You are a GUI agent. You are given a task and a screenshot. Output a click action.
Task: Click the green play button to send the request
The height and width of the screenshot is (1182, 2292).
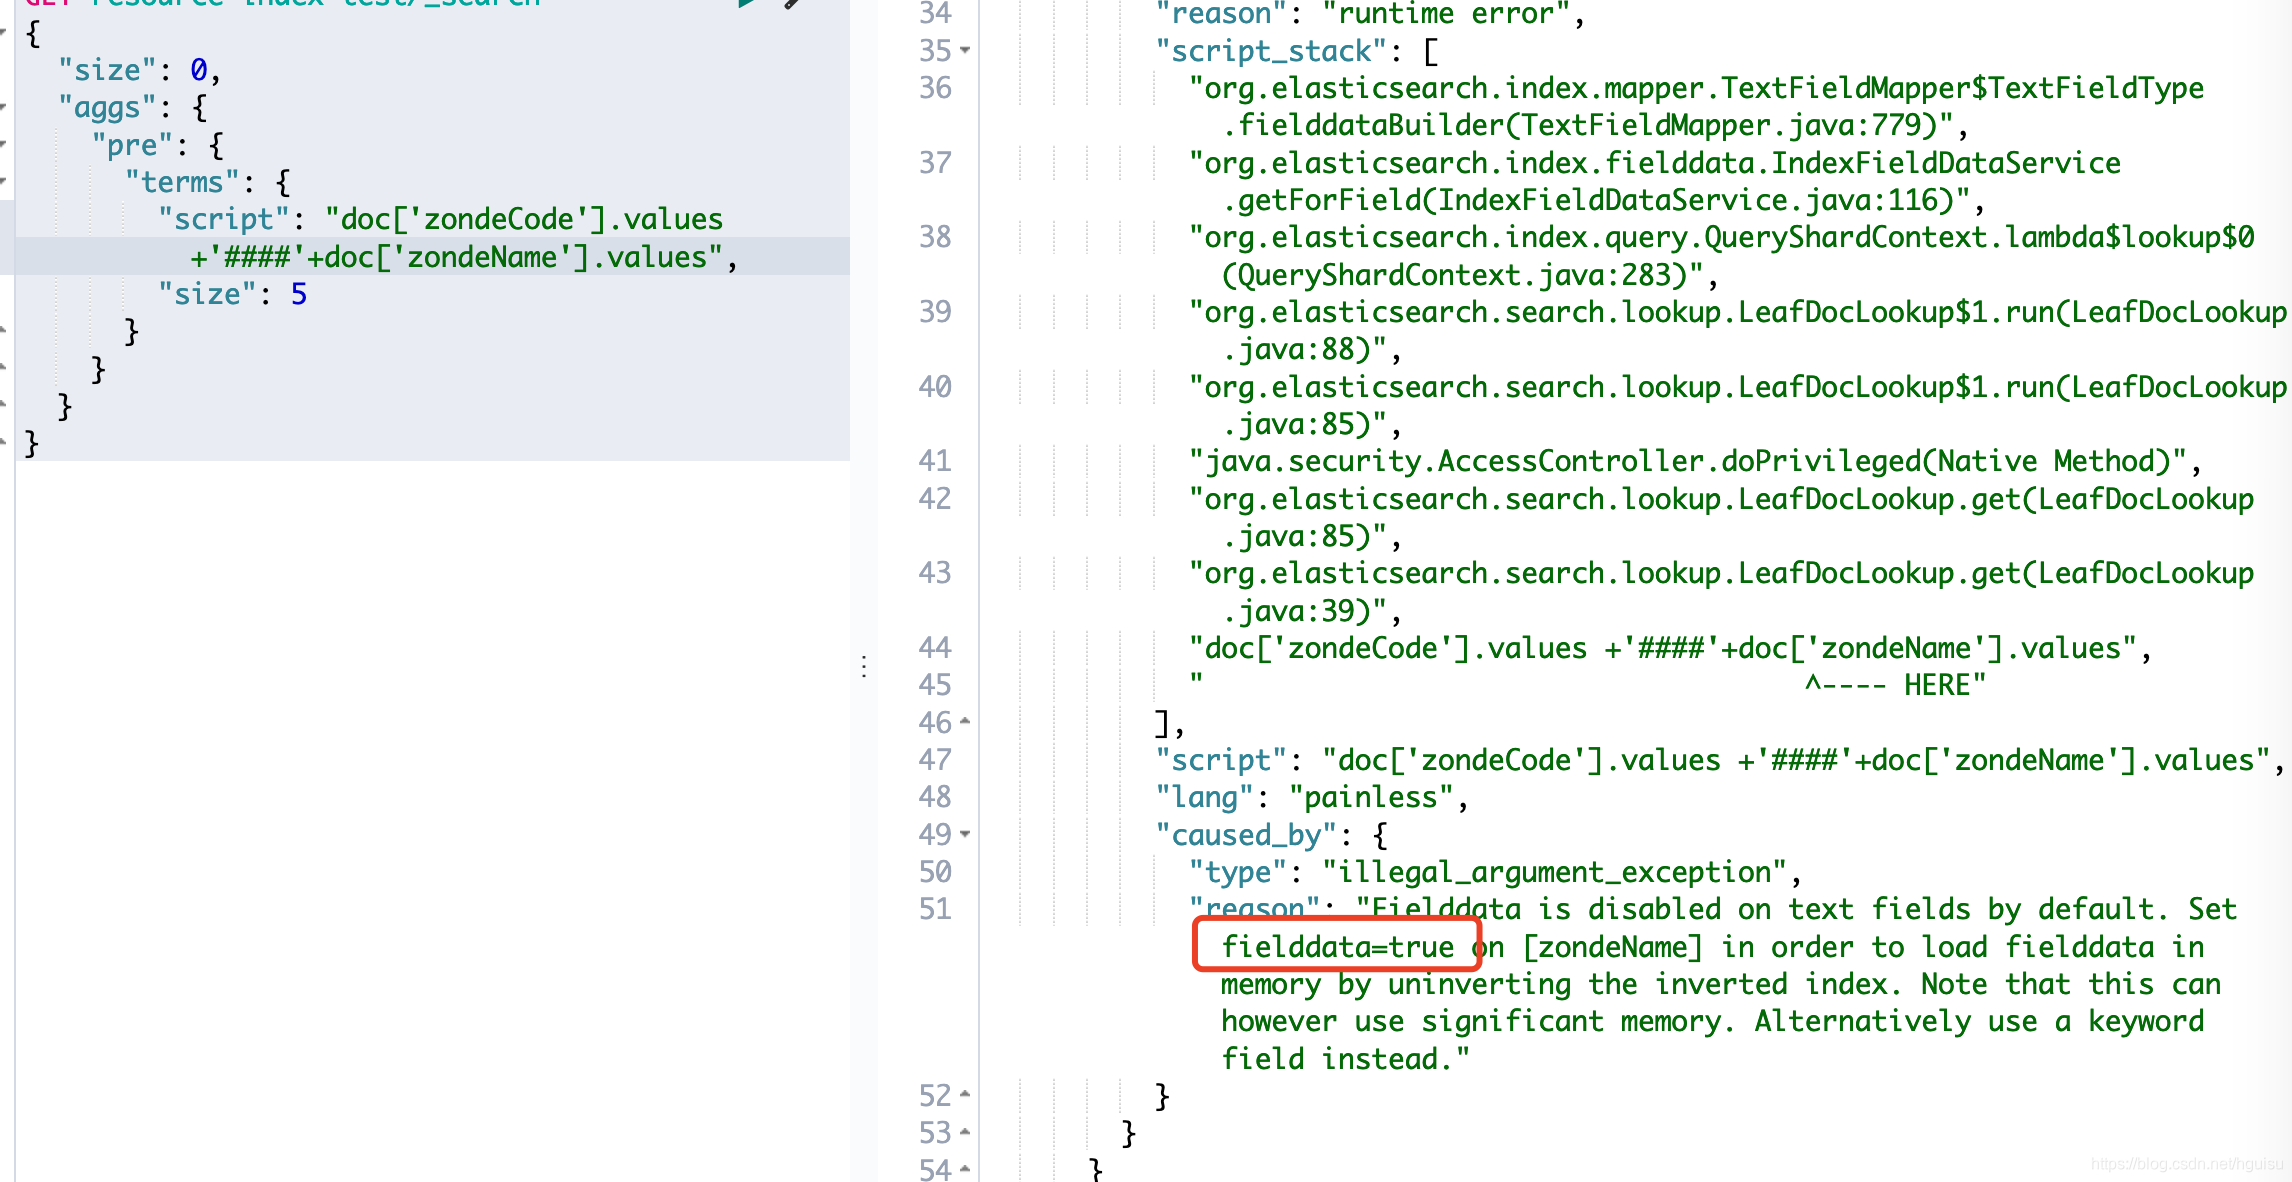[x=745, y=5]
